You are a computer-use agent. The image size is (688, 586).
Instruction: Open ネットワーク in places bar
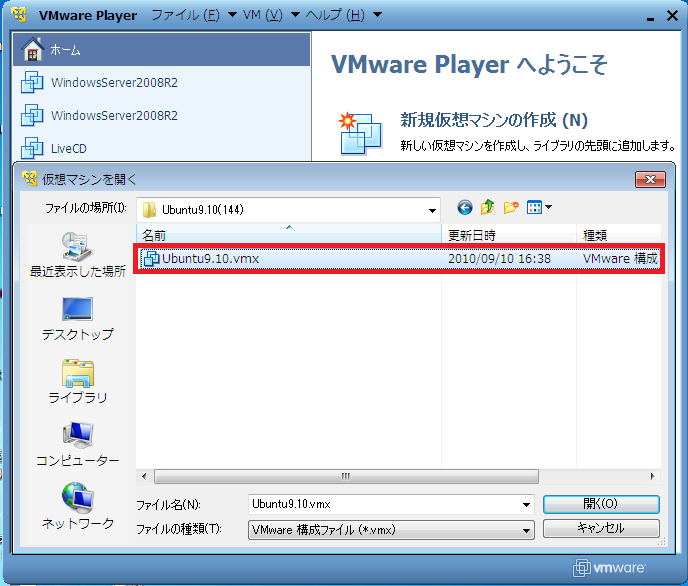[x=78, y=507]
